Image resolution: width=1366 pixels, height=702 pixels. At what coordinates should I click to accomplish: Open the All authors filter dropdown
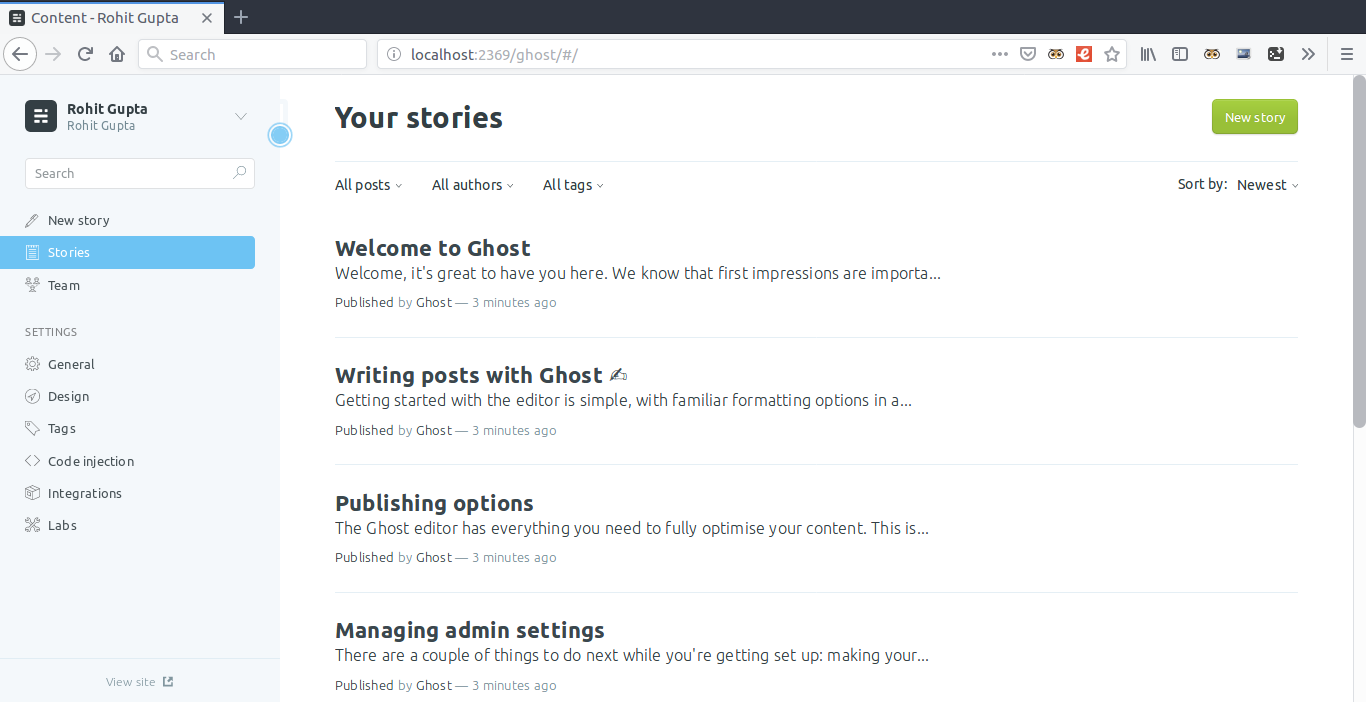coord(473,185)
